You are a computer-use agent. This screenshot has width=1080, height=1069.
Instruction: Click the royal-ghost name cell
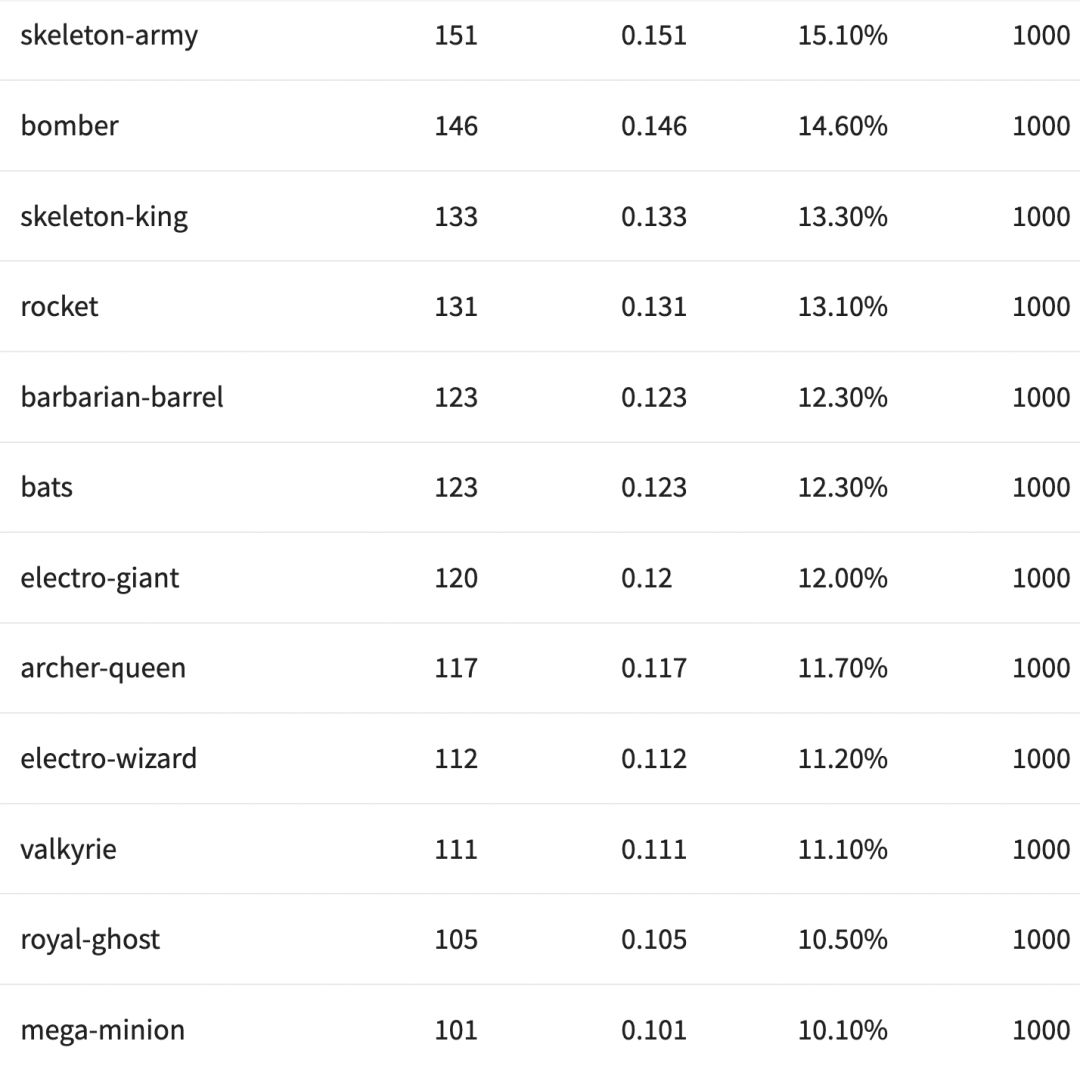(90, 940)
